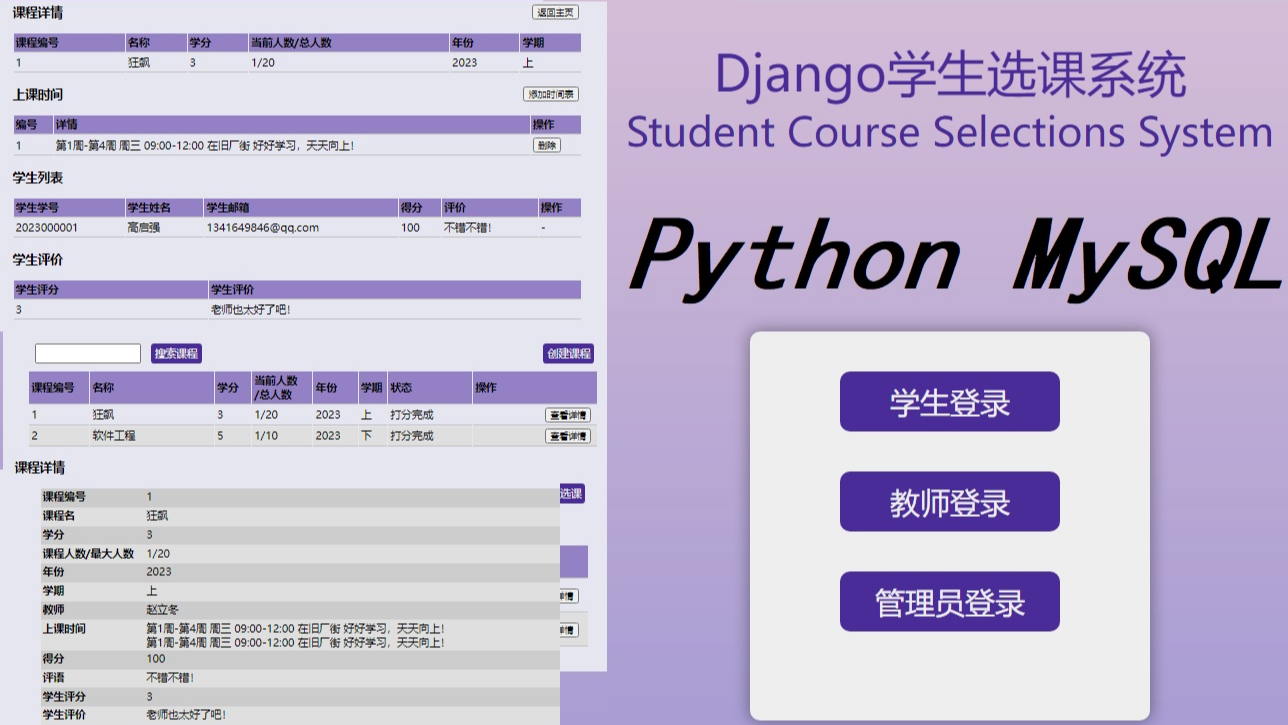Click the Student Course Selections System subtitle
1288x725 pixels.
[x=949, y=132]
